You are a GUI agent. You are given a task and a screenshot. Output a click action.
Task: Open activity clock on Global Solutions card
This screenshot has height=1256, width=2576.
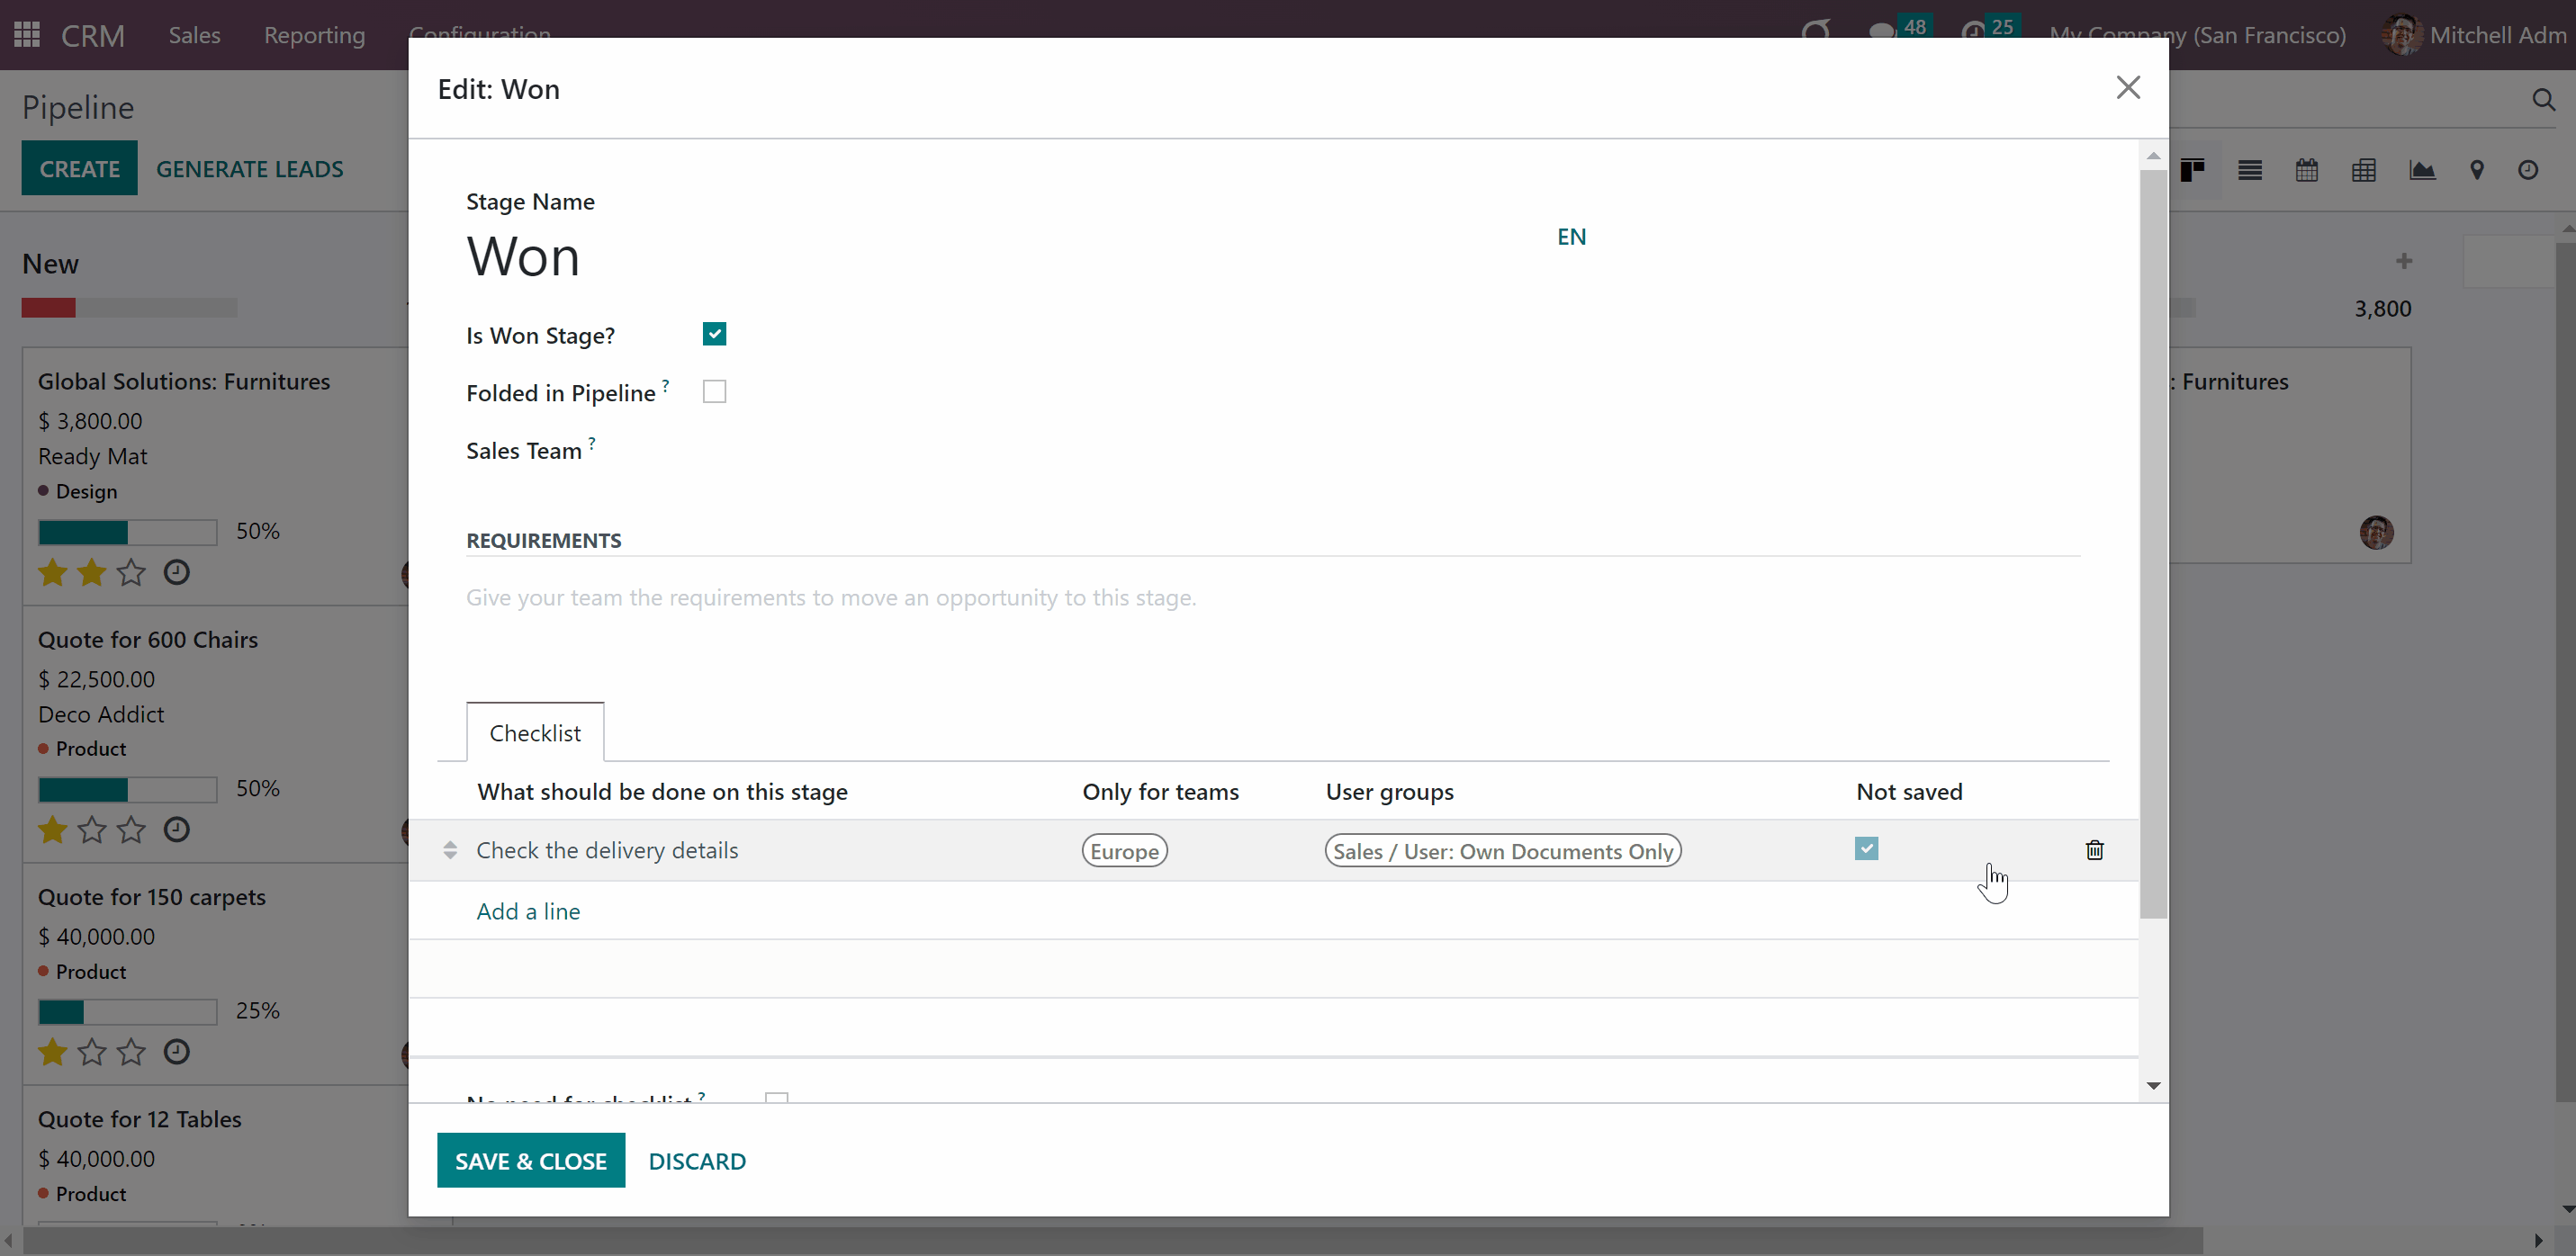tap(176, 572)
